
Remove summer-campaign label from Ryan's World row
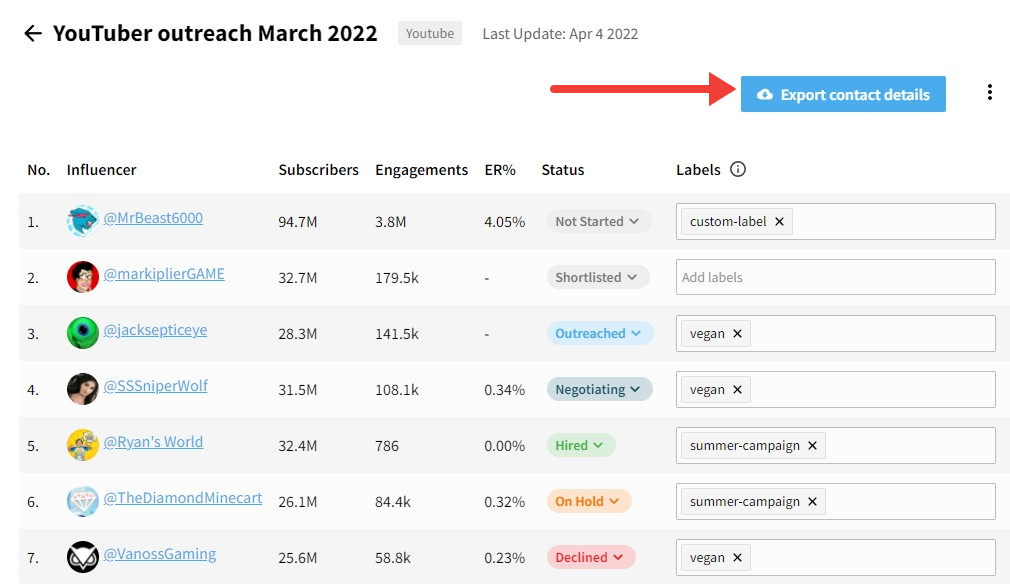pyautogui.click(x=812, y=446)
